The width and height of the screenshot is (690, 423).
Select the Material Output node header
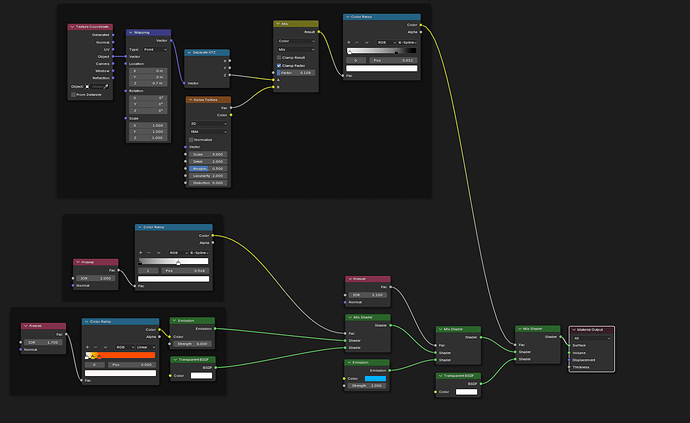[x=592, y=330]
